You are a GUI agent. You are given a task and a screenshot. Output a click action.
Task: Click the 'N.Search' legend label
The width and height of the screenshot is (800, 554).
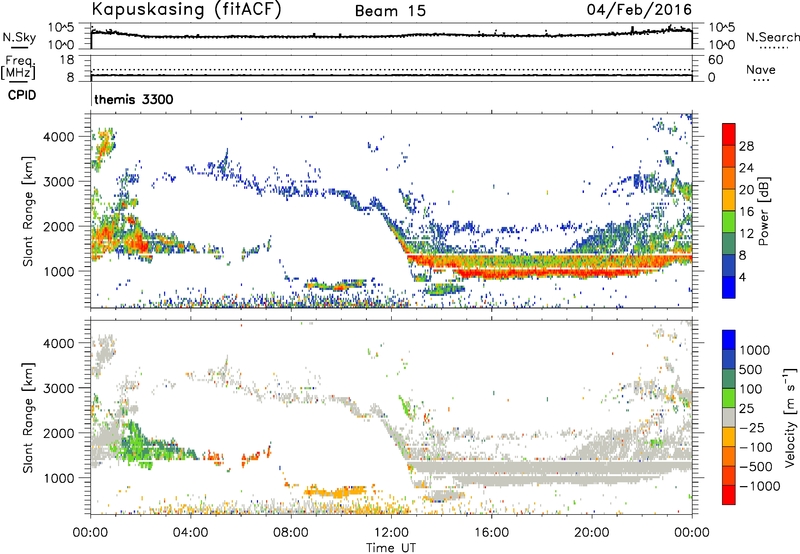[x=772, y=37]
